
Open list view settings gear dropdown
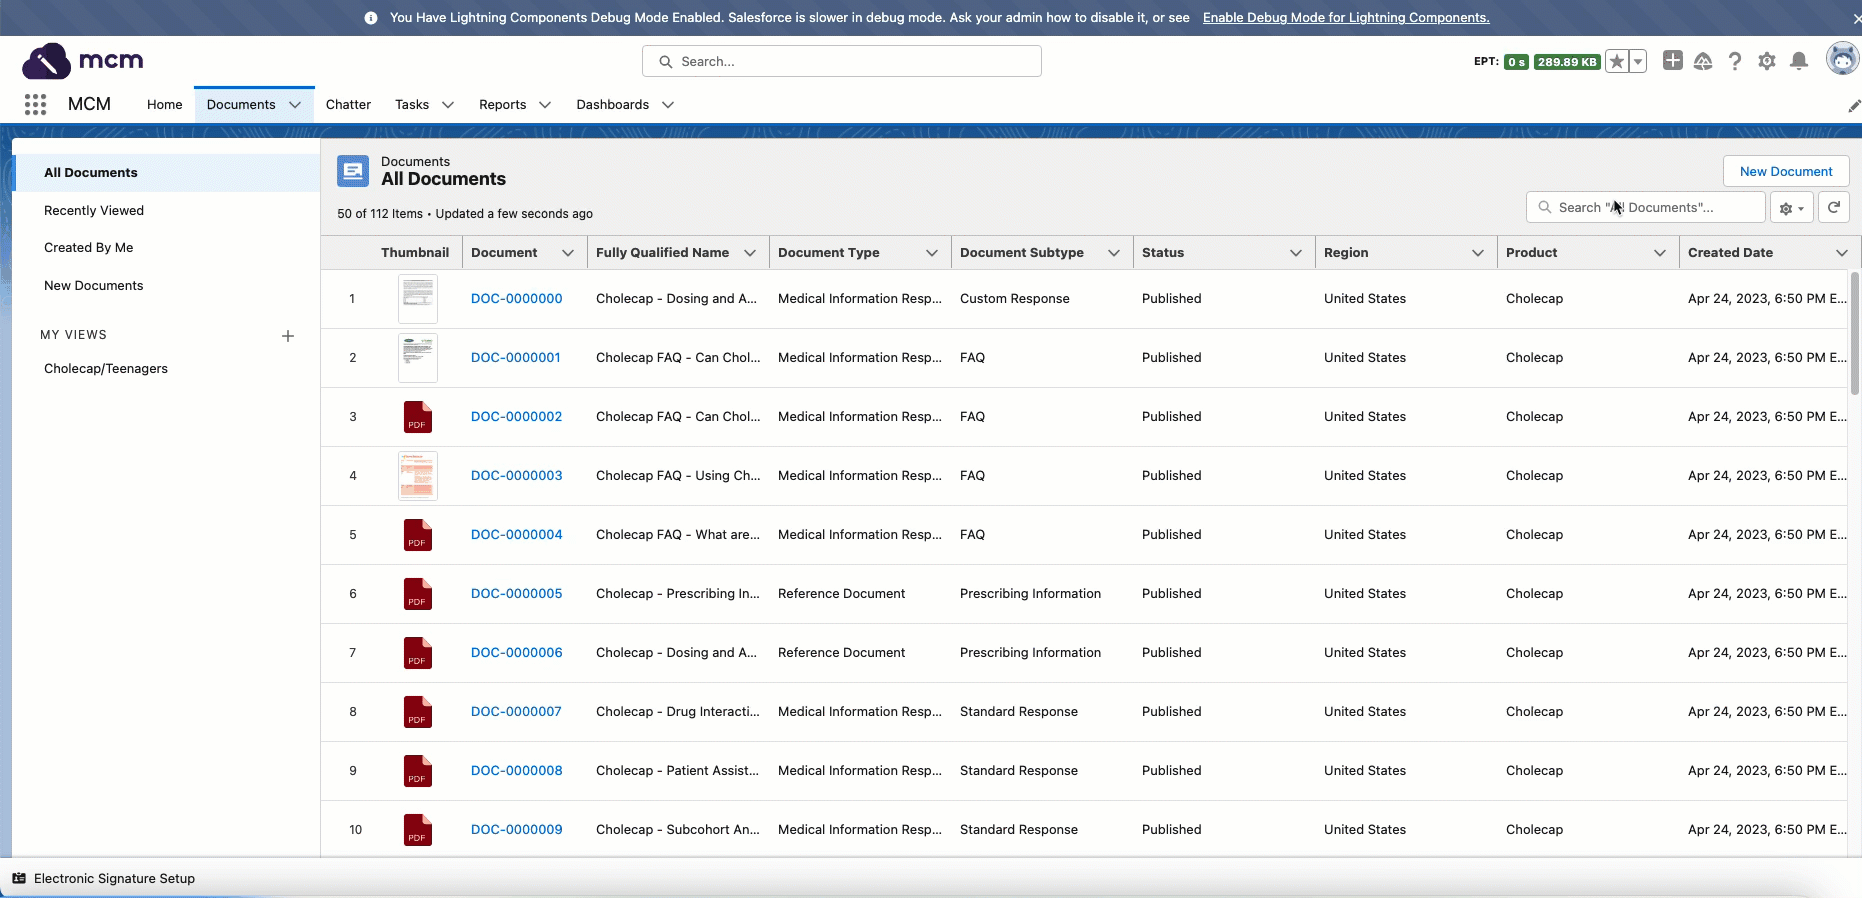[1791, 208]
